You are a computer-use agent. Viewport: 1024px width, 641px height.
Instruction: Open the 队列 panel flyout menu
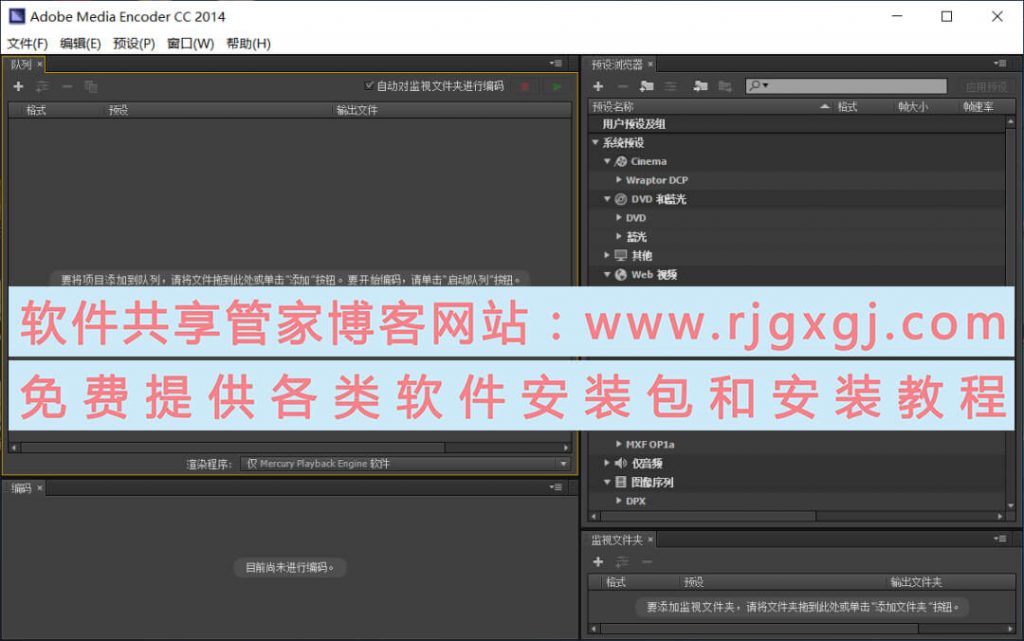pos(556,63)
